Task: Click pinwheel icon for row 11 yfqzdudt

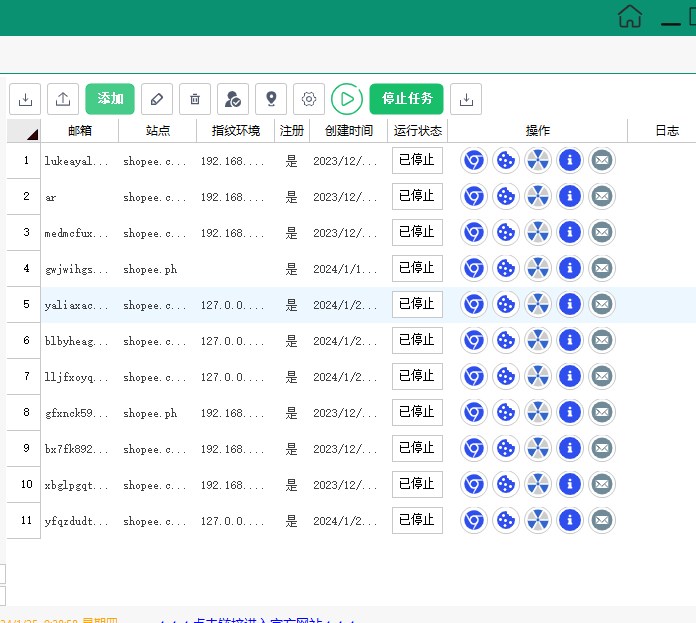Action: pos(538,520)
